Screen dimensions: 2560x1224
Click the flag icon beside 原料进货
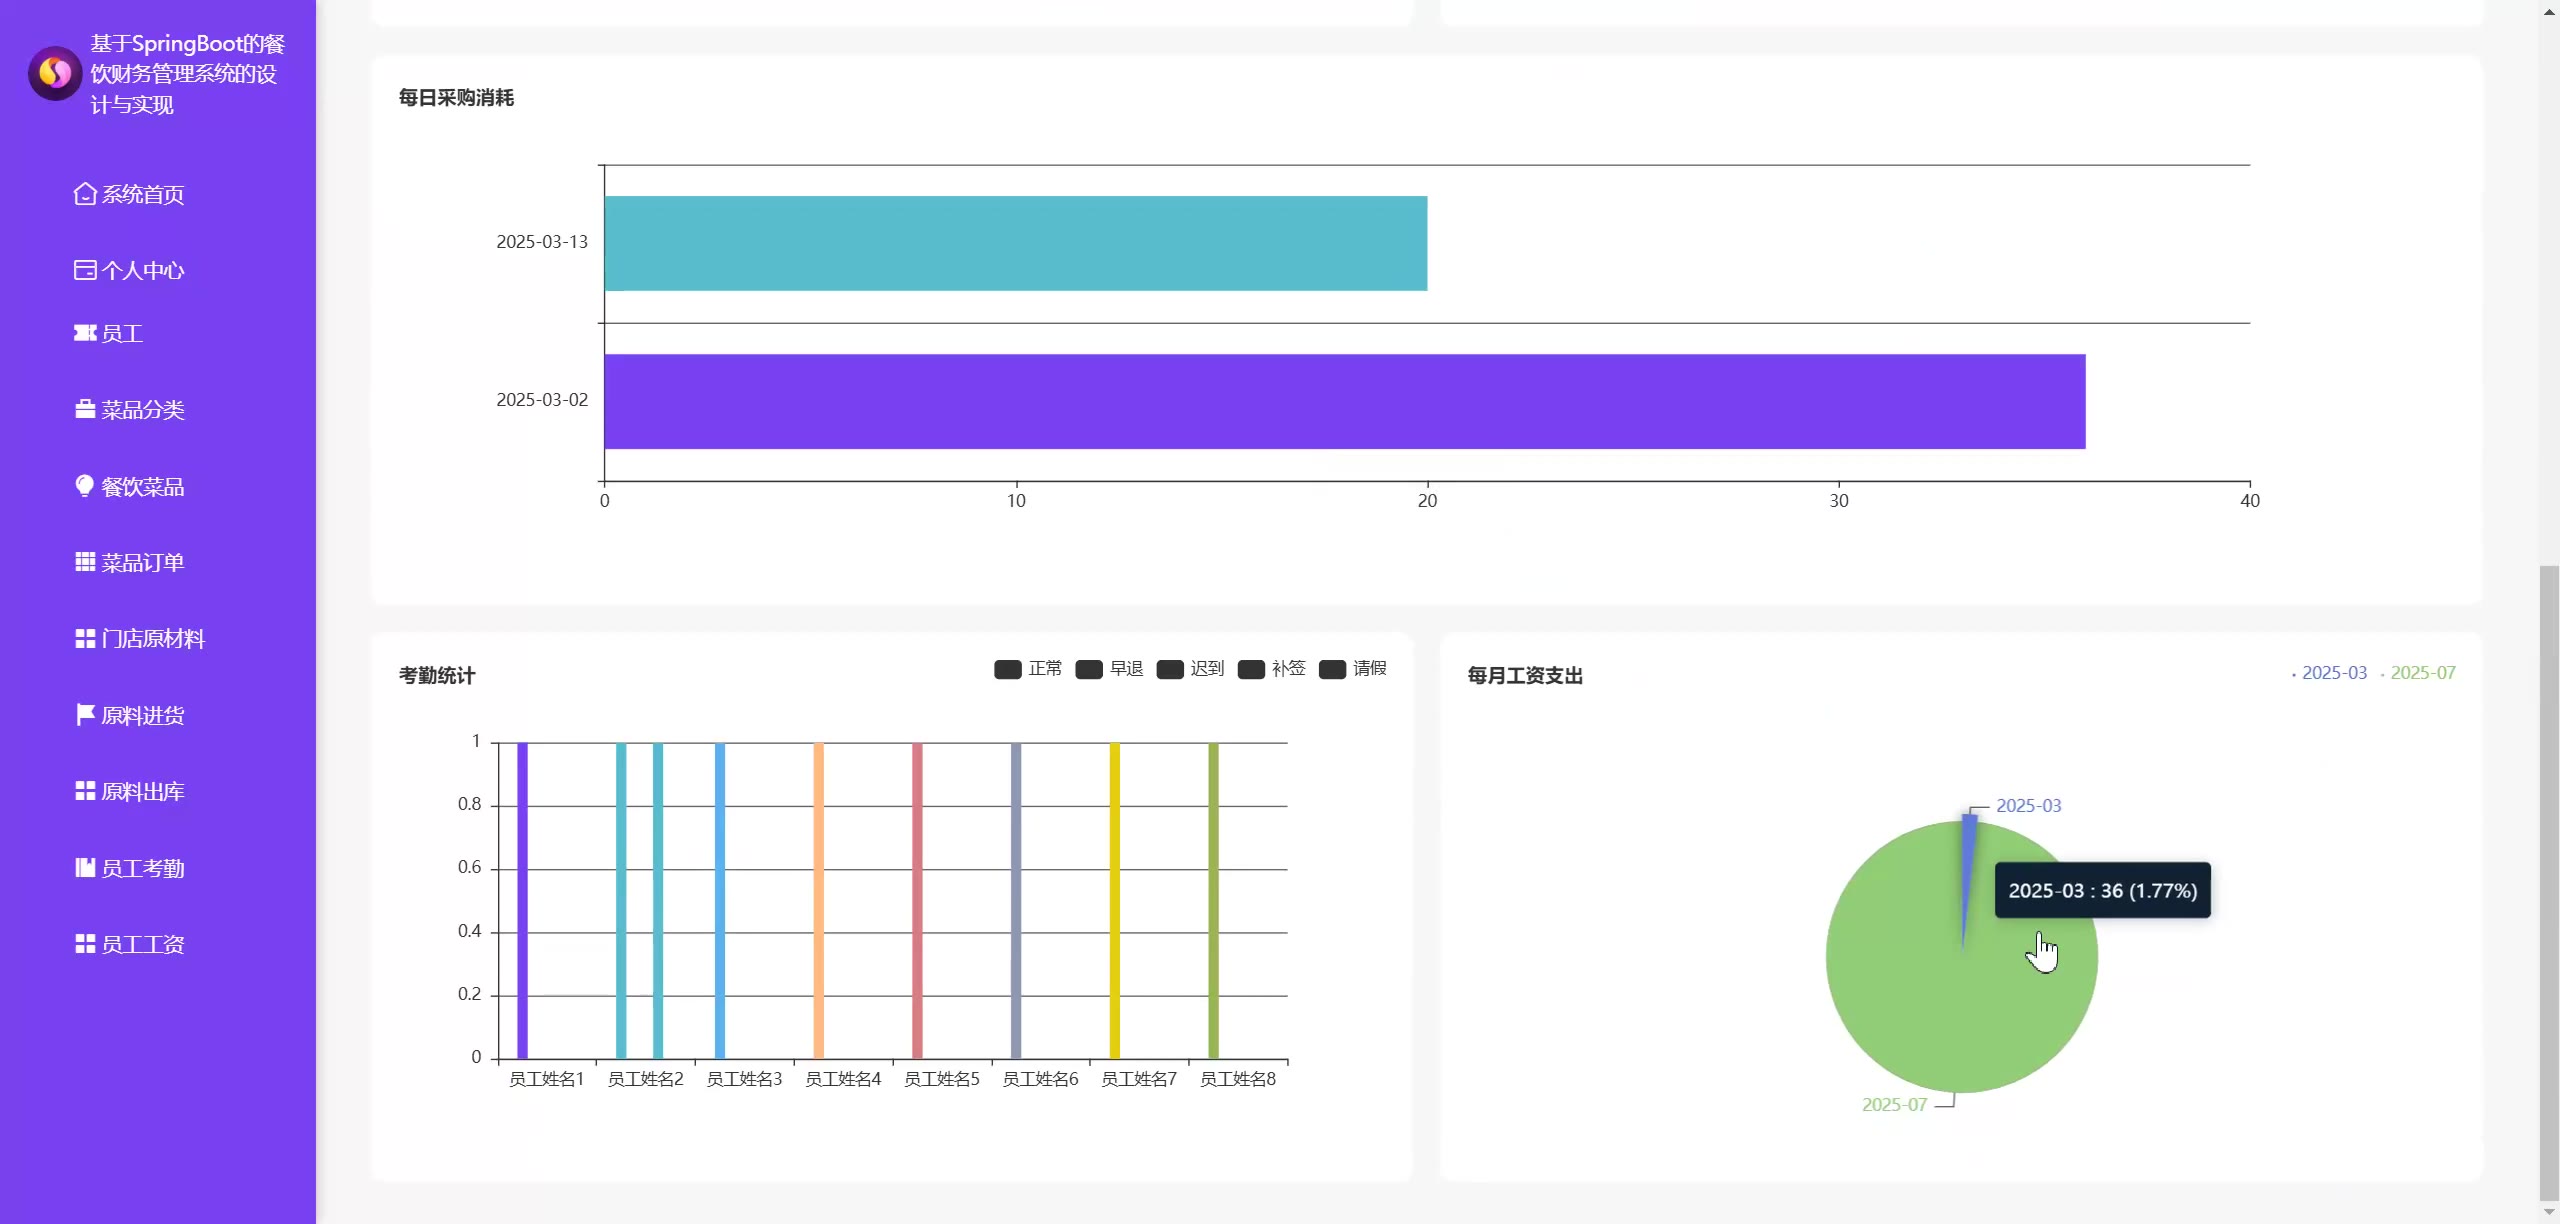pyautogui.click(x=85, y=715)
